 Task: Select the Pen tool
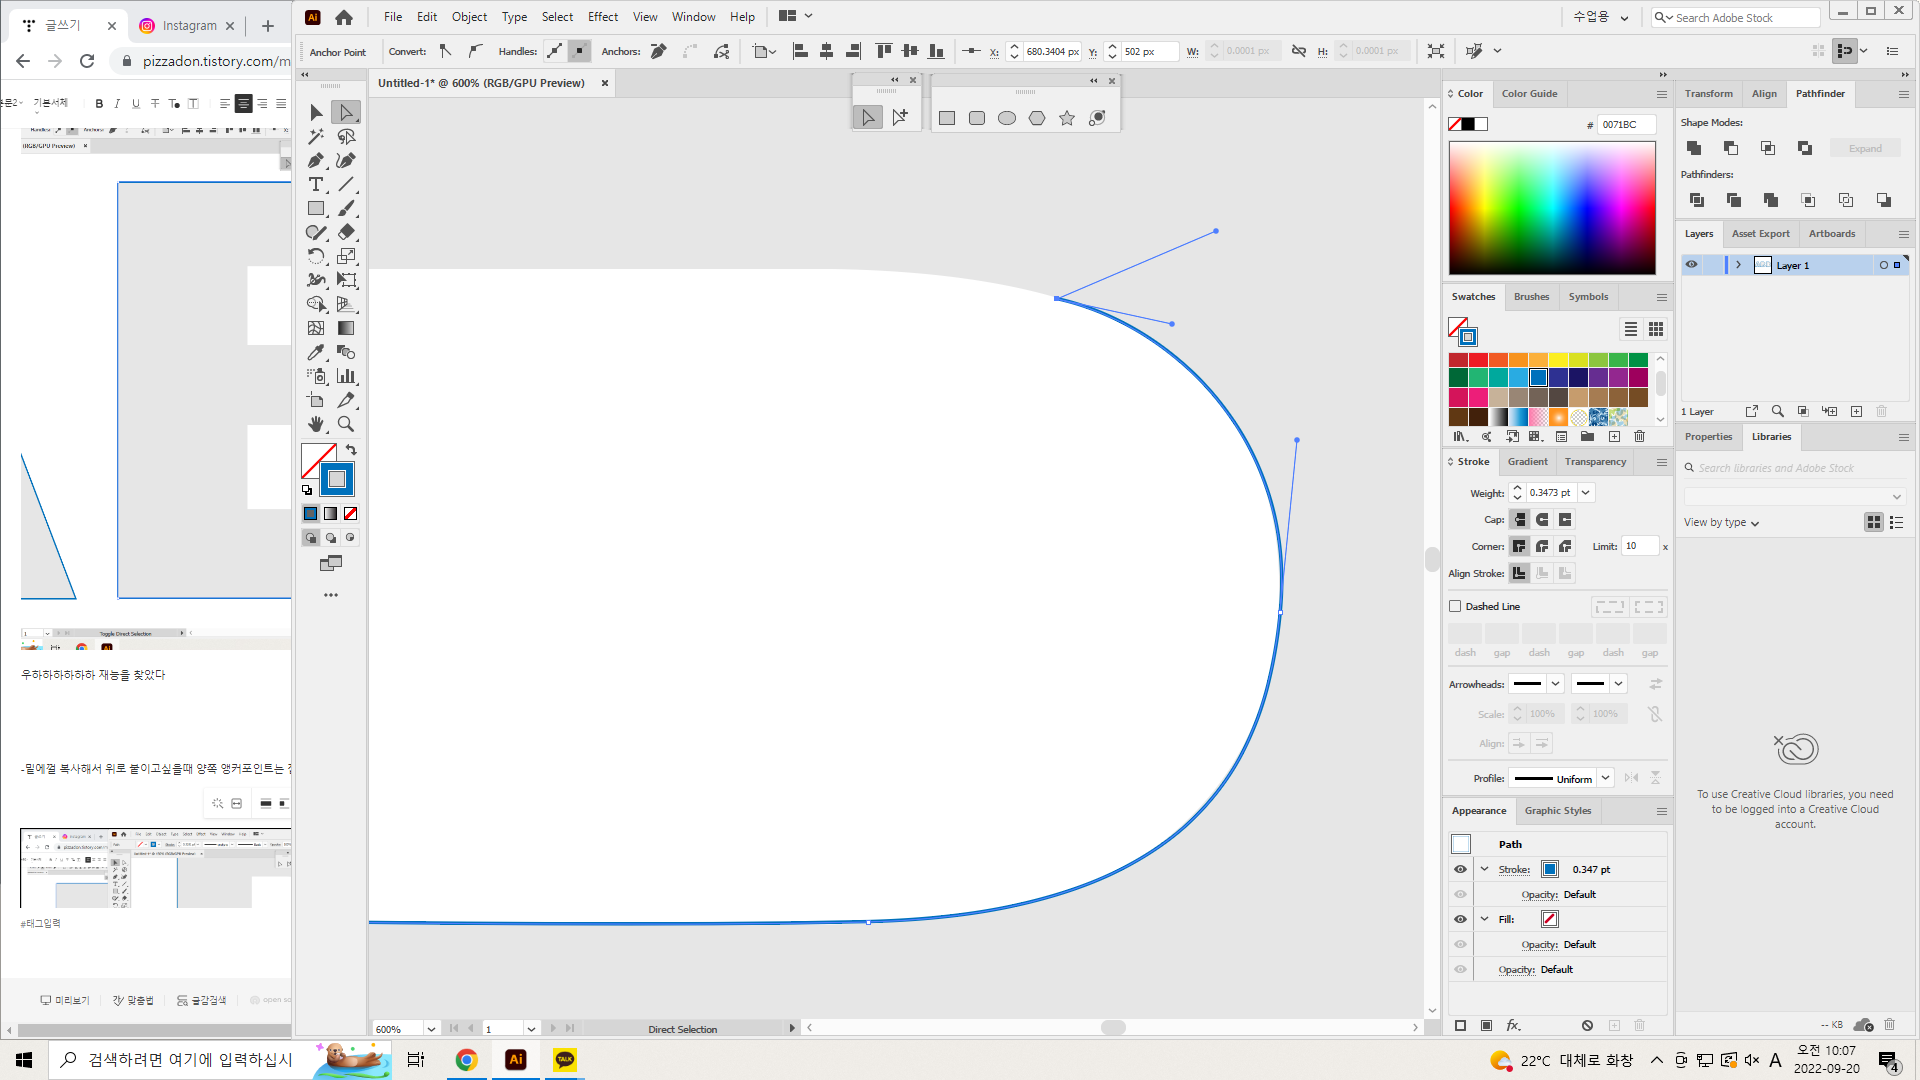(316, 161)
